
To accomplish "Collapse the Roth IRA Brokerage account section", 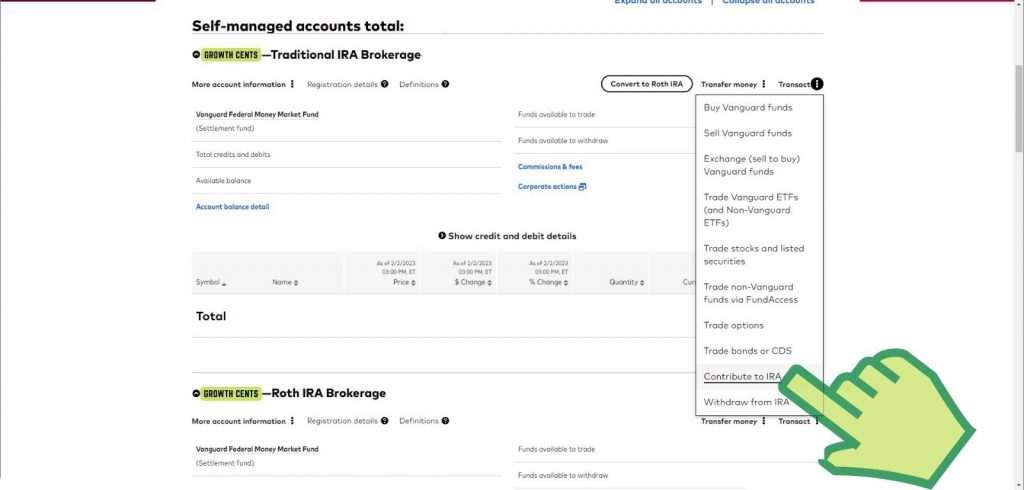I will pyautogui.click(x=196, y=393).
